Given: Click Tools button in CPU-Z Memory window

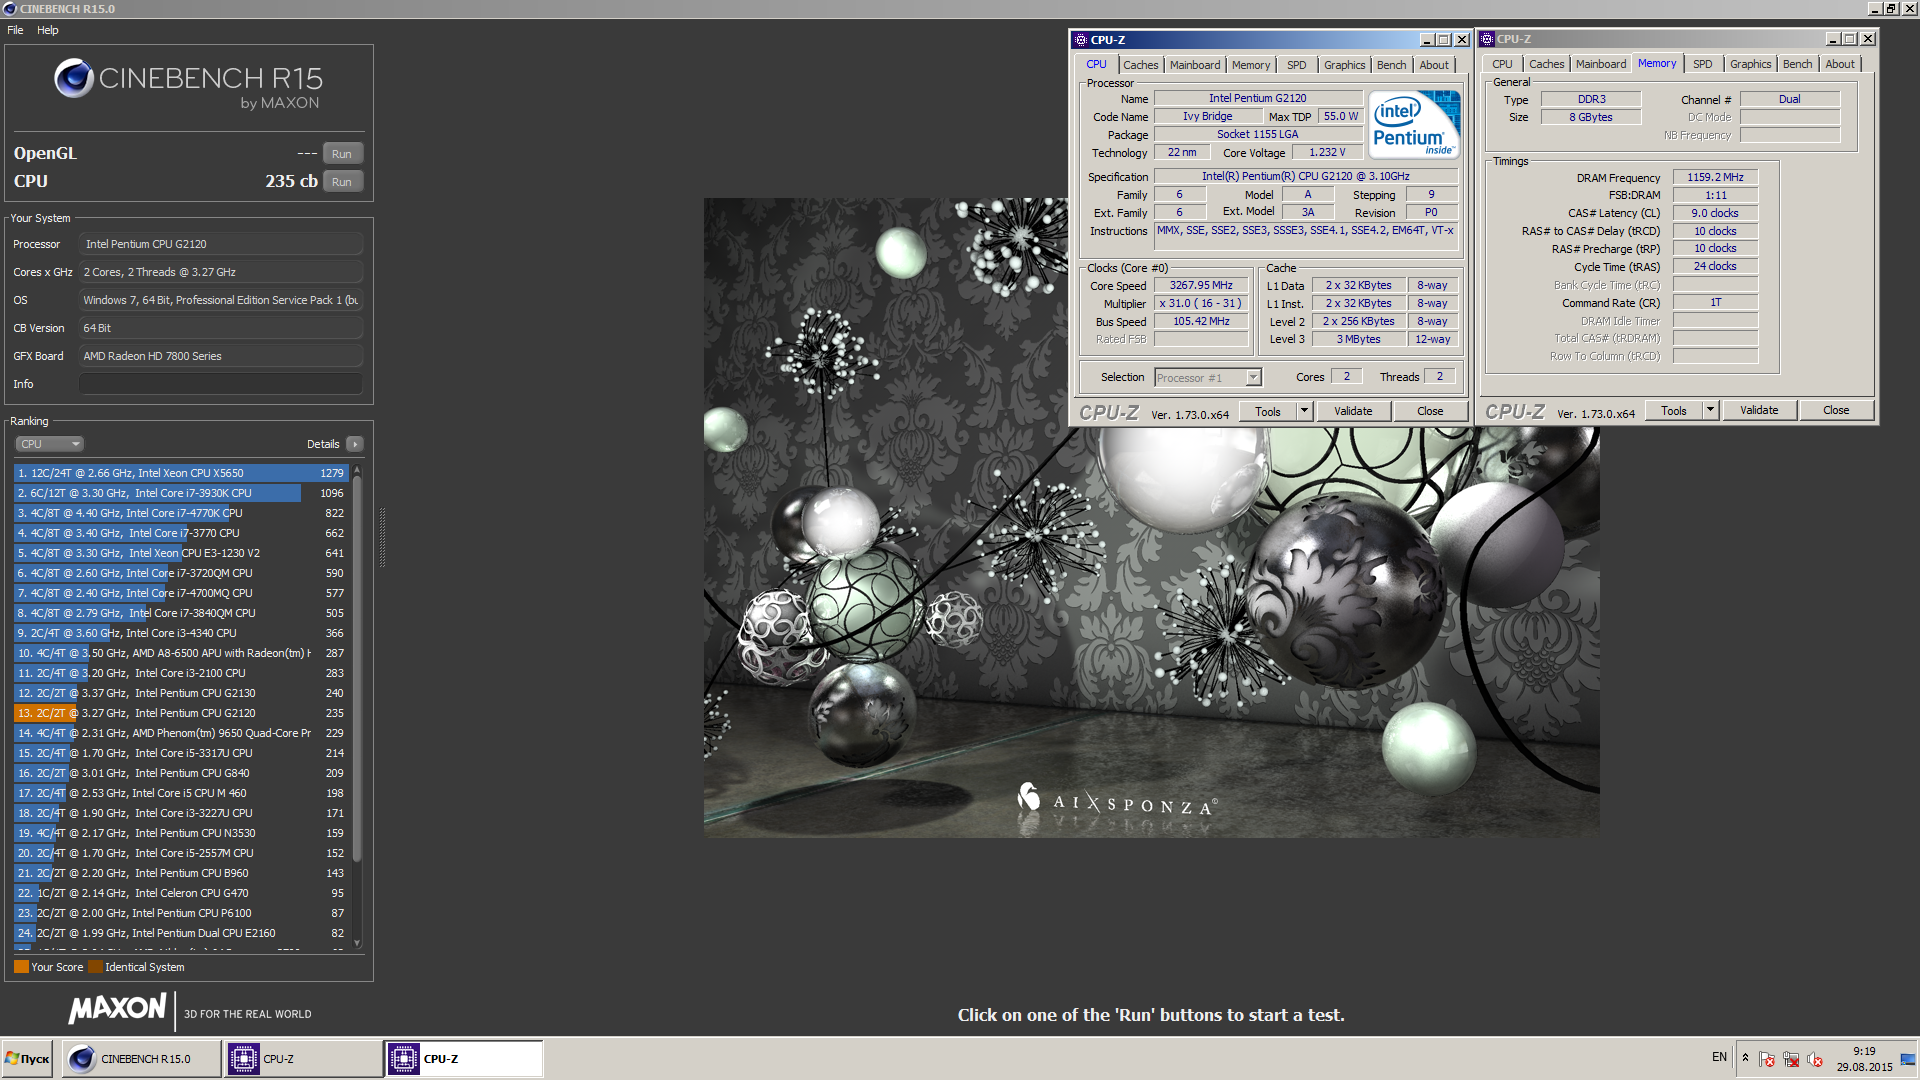Looking at the screenshot, I should tap(1674, 410).
